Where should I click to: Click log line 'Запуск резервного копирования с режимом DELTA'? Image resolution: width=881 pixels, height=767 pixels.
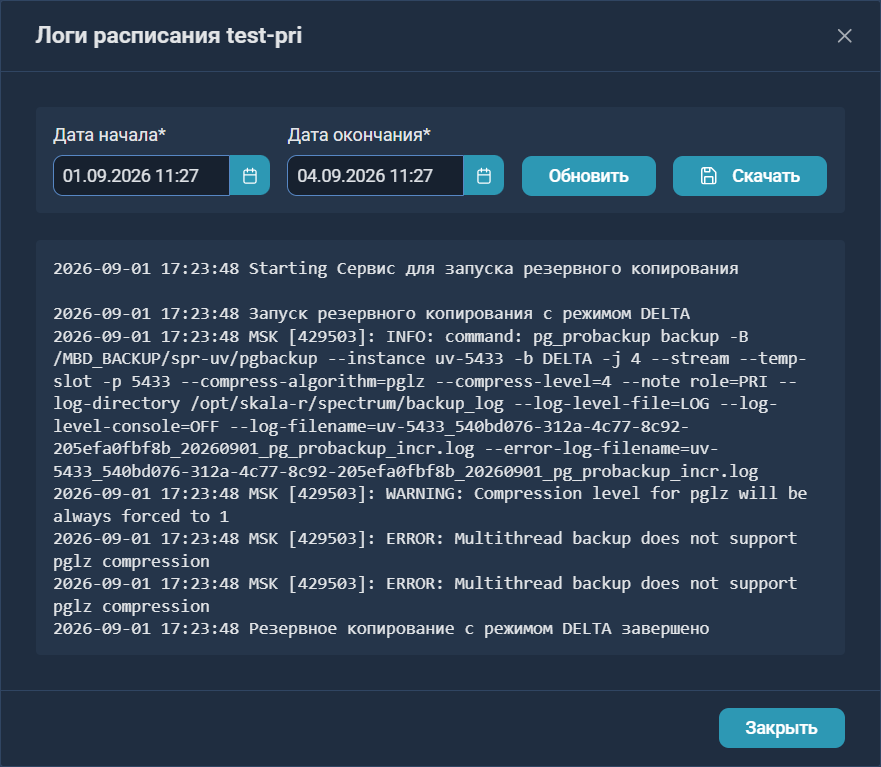(371, 314)
